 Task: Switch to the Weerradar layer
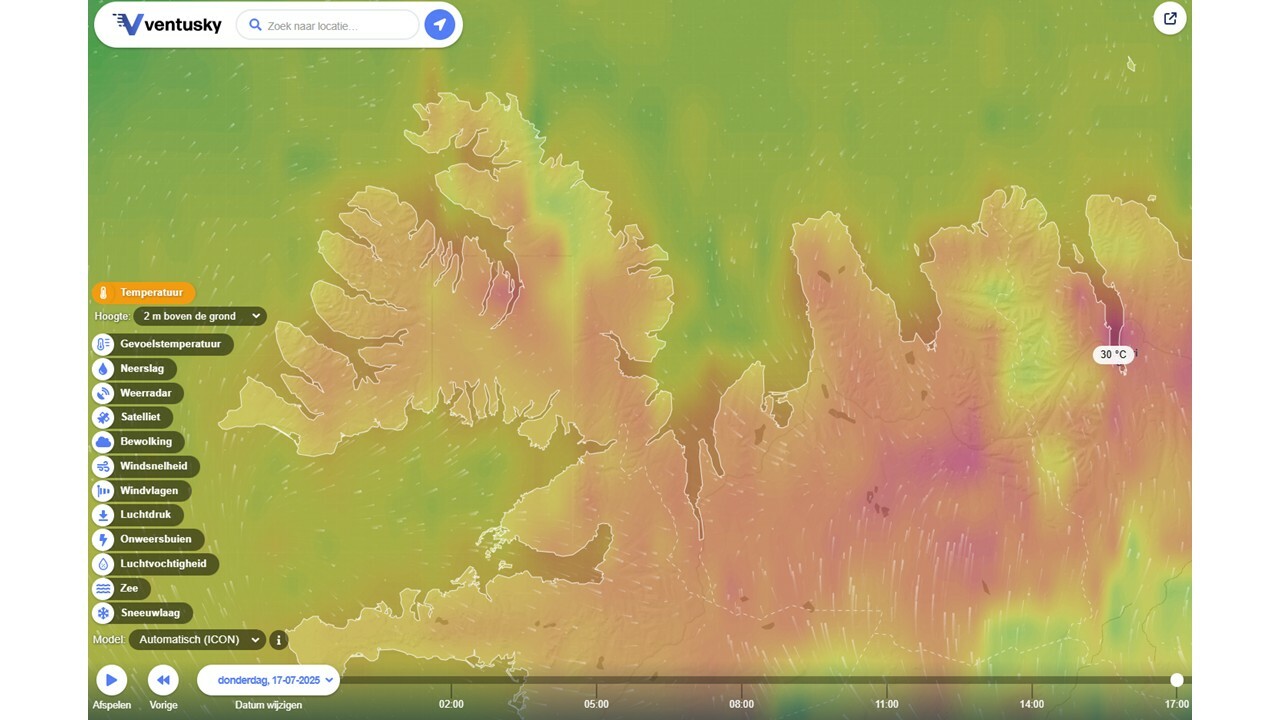[138, 393]
